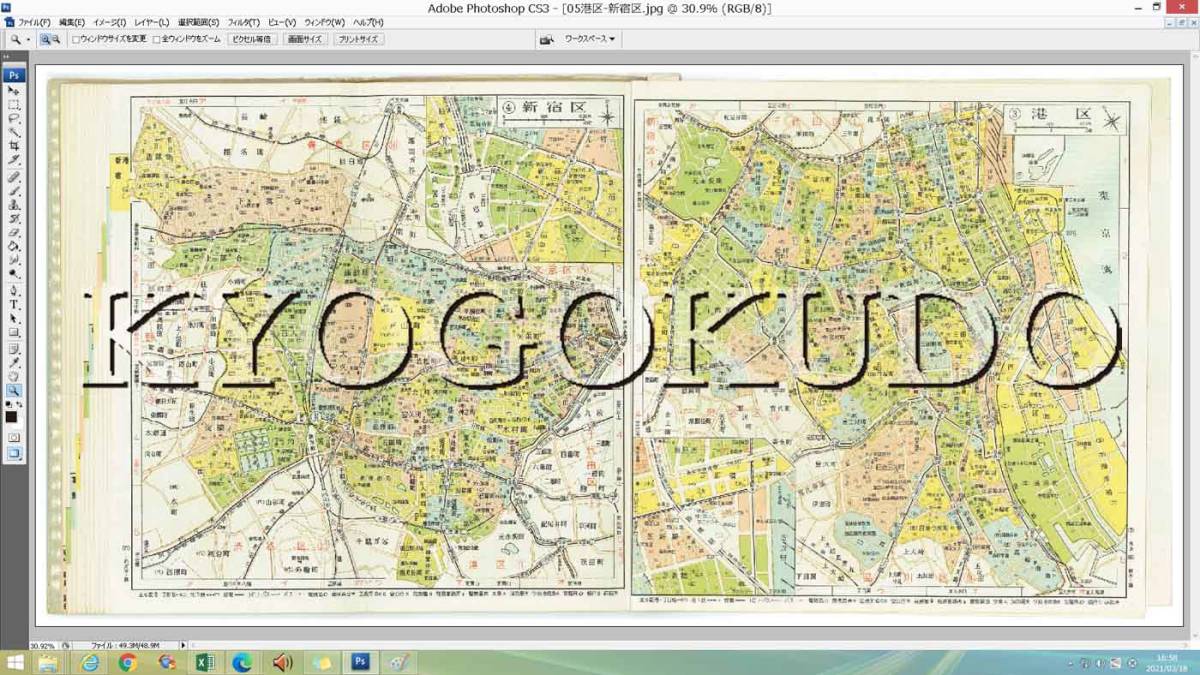
Task: Open the Image (イメージ) menu
Action: (x=110, y=22)
